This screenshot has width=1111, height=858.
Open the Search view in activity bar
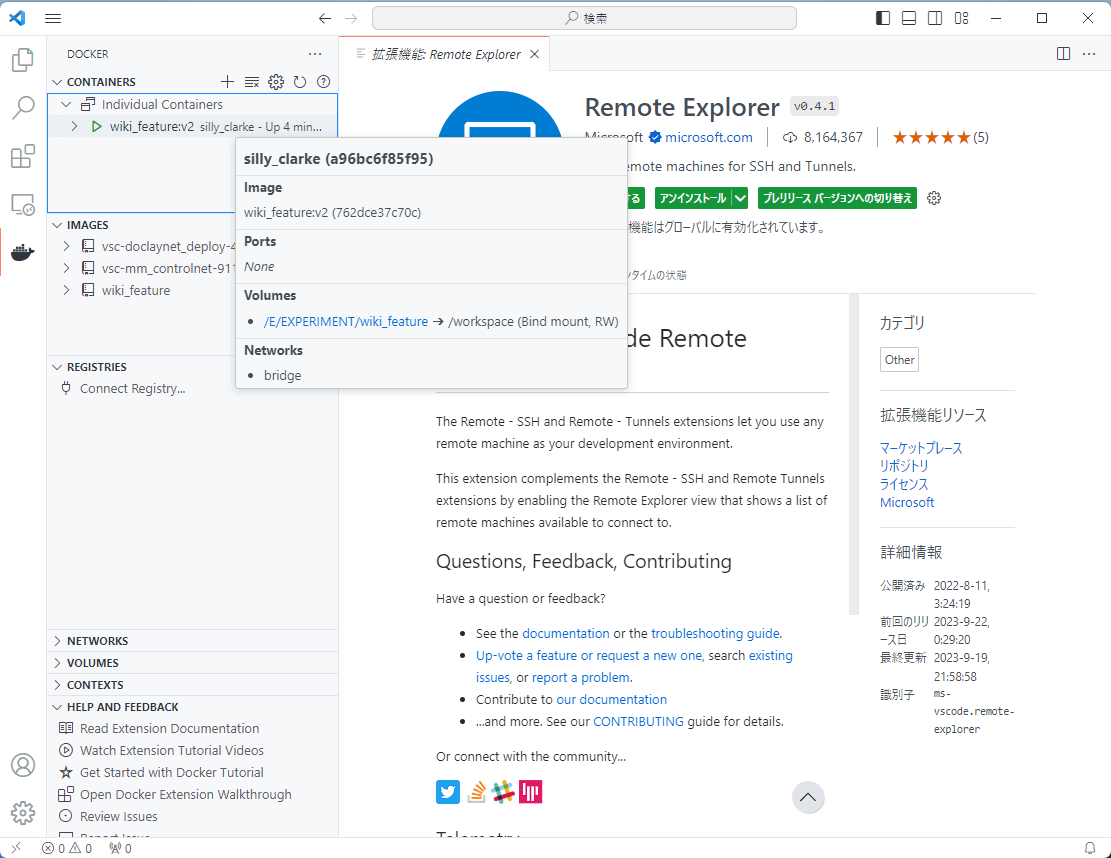coord(23,108)
